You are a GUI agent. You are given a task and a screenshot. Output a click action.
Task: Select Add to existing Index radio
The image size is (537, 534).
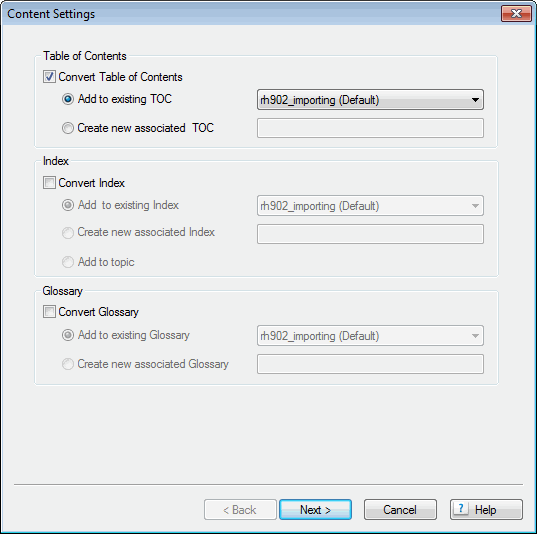pyautogui.click(x=68, y=205)
